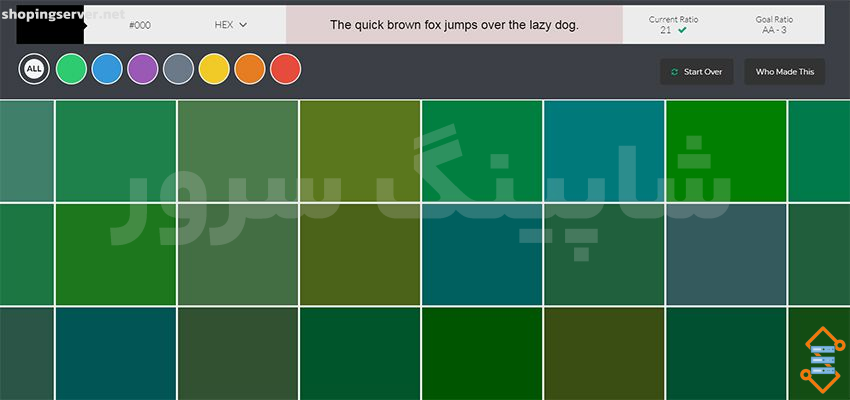Click the orange server logo icon
The height and width of the screenshot is (400, 850).
click(x=822, y=360)
